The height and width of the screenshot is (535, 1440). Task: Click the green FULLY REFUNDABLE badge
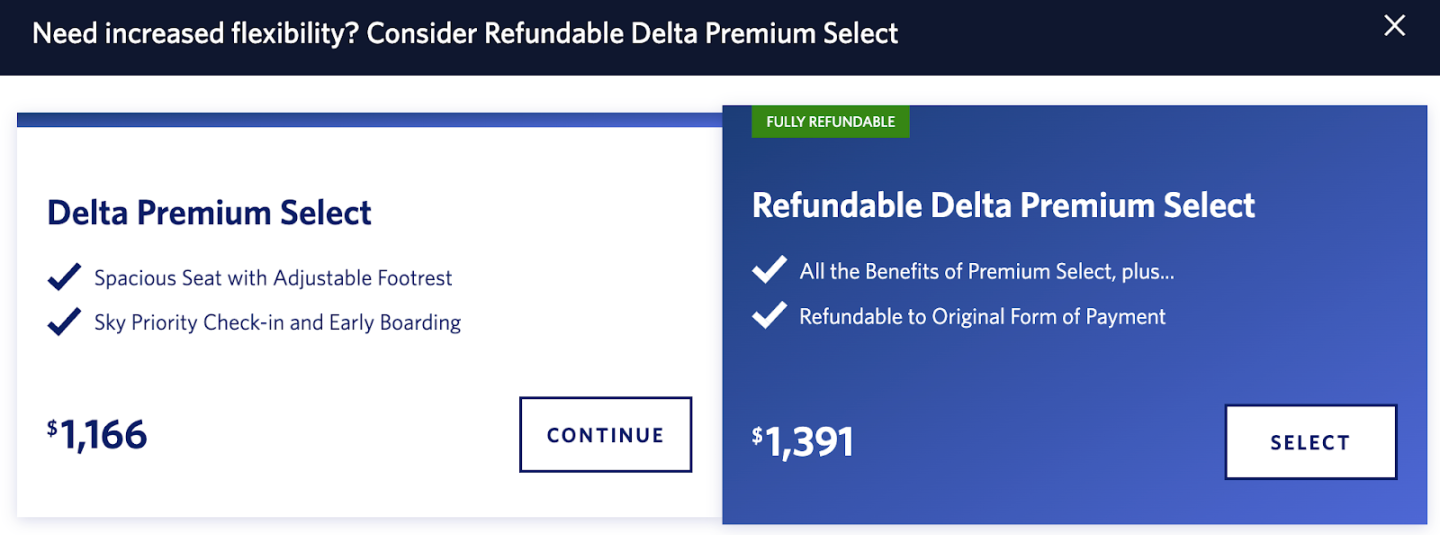(830, 121)
